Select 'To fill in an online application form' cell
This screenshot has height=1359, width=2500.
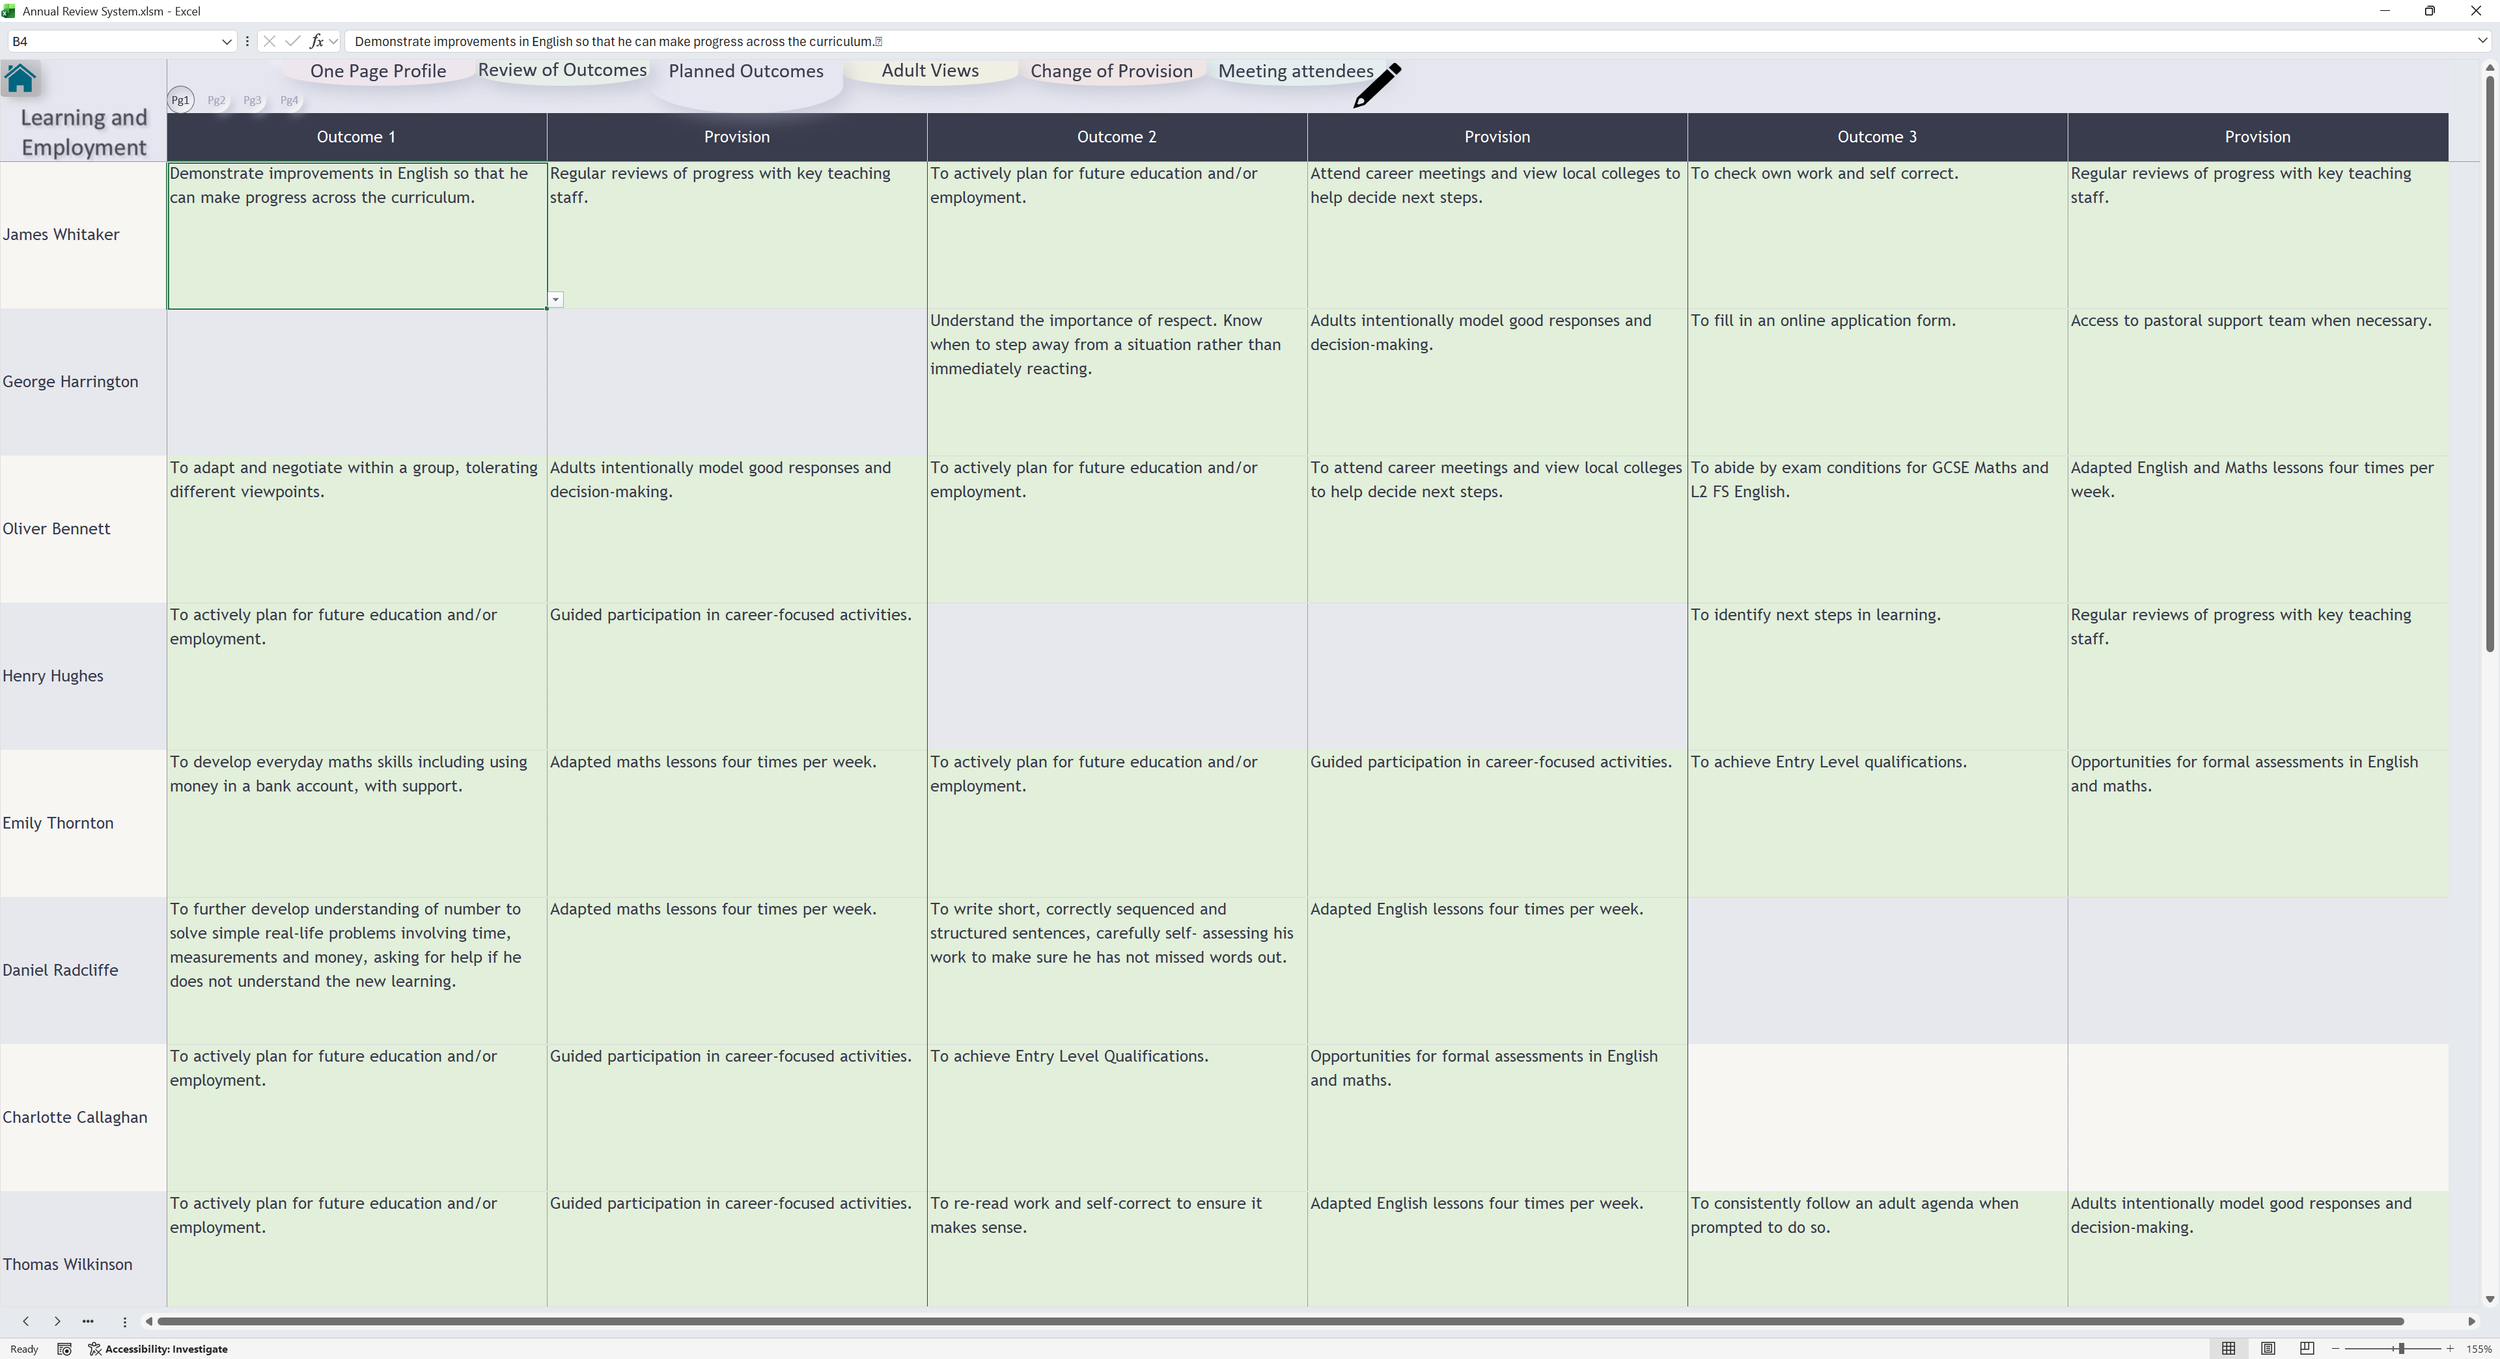tap(1877, 381)
